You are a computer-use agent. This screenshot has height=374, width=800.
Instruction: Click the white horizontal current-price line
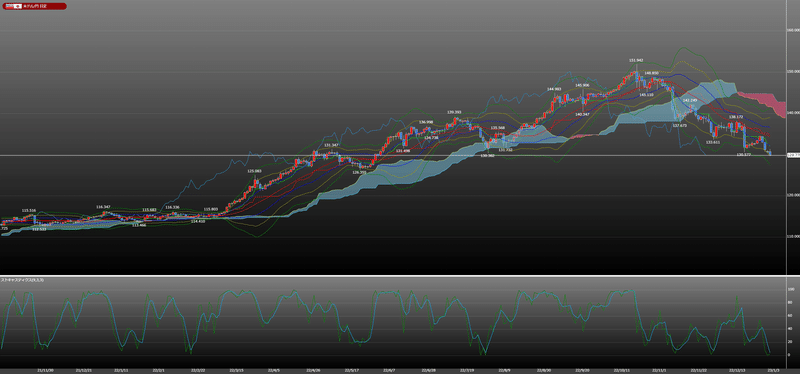point(393,155)
